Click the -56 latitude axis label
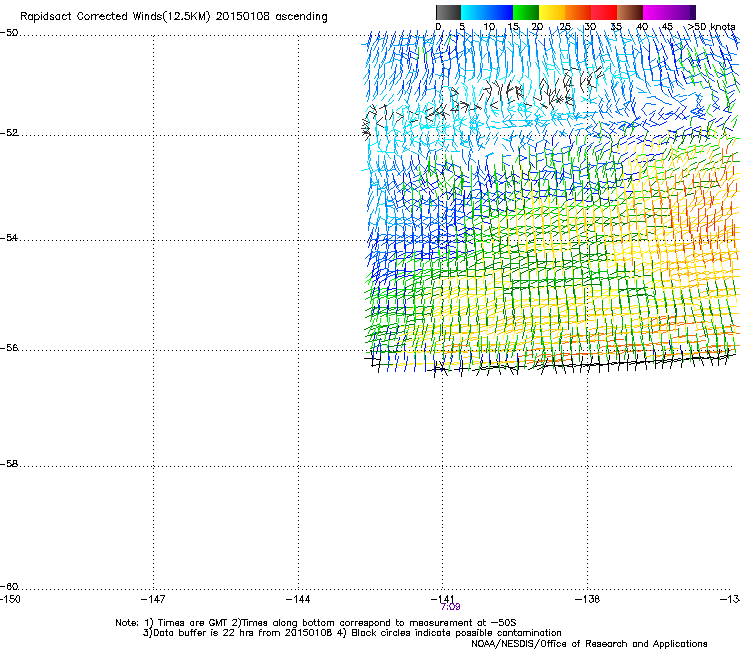 click(x=9, y=348)
